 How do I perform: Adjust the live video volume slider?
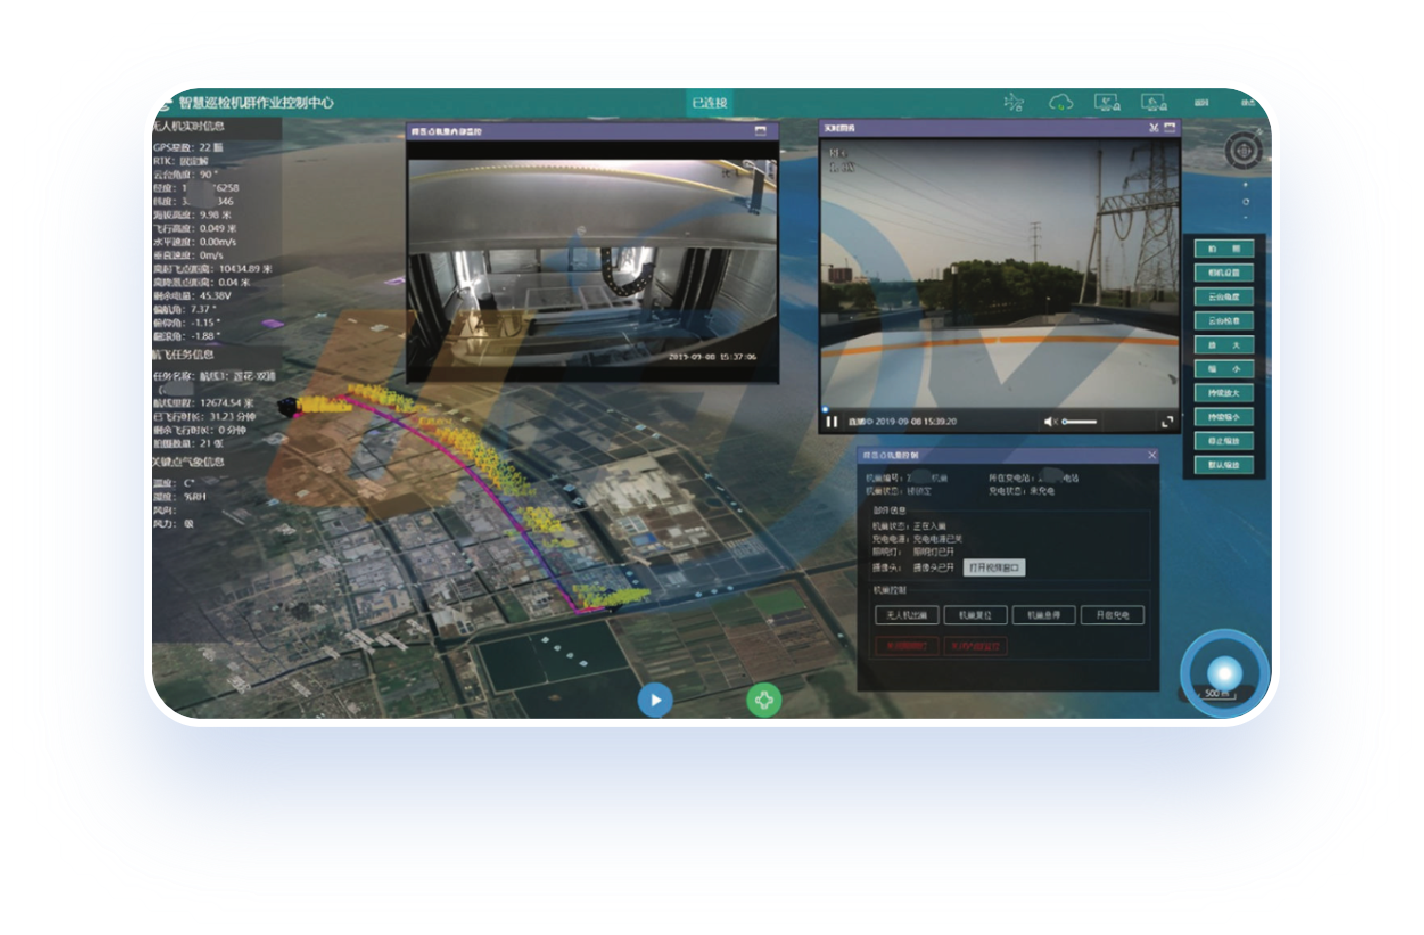(x=1080, y=422)
